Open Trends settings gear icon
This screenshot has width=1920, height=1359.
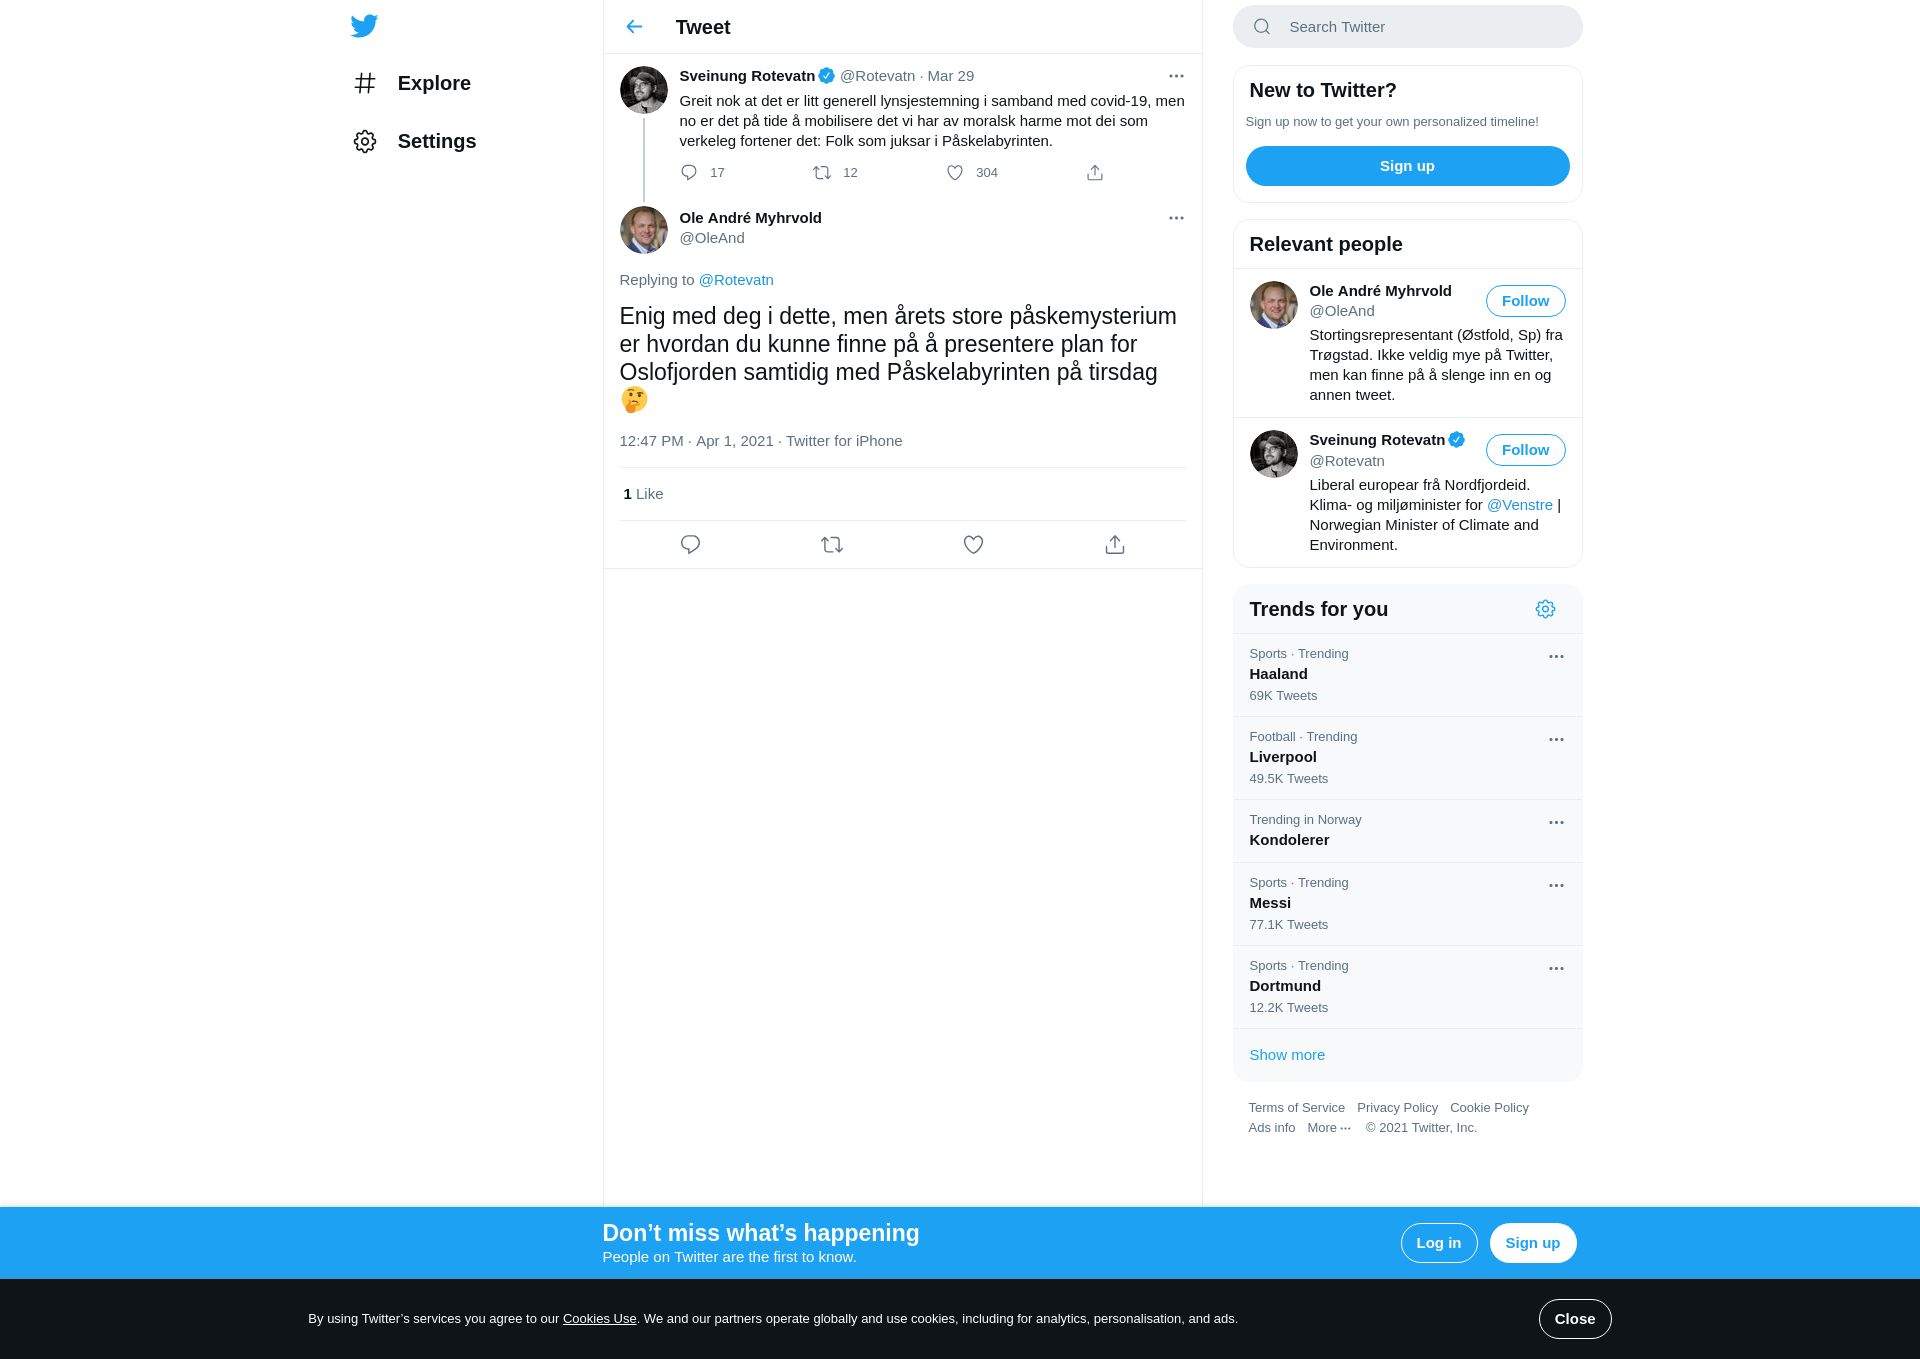pyautogui.click(x=1545, y=609)
